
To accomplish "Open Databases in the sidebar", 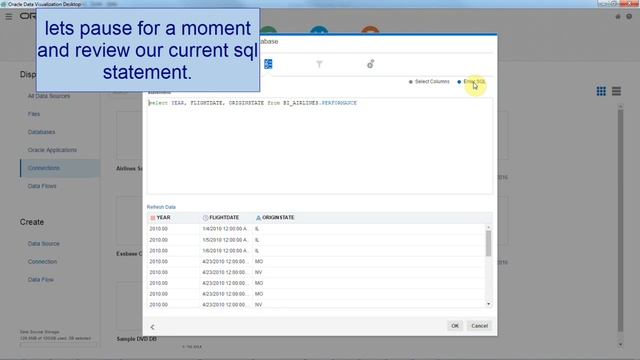I will [41, 132].
